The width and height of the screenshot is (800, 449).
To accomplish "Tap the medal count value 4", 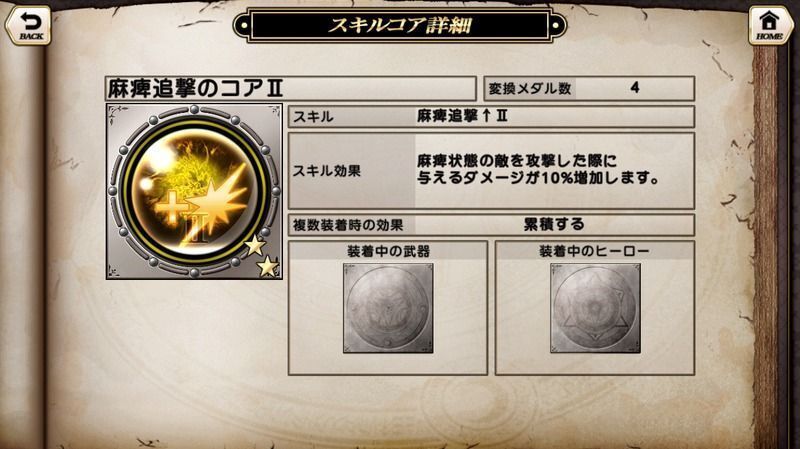I will tap(635, 88).
